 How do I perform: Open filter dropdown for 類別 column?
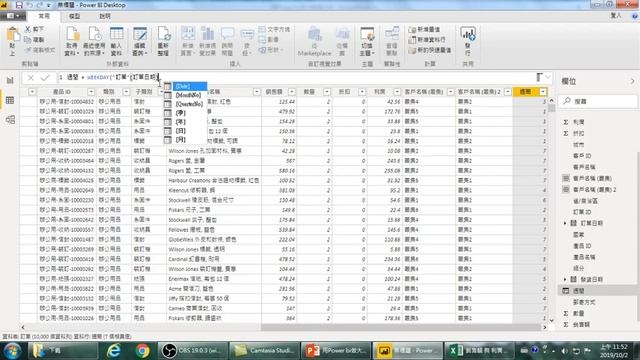click(126, 92)
